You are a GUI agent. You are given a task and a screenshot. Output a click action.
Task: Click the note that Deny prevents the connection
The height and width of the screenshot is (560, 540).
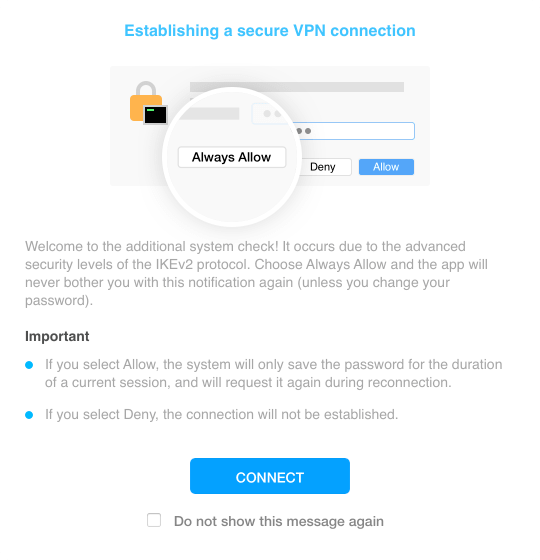tap(221, 415)
